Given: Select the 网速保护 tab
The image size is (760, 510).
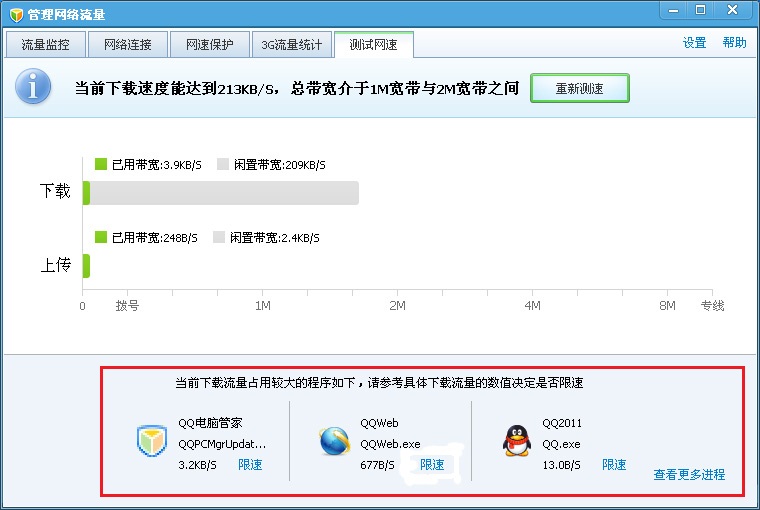Looking at the screenshot, I should (205, 45).
